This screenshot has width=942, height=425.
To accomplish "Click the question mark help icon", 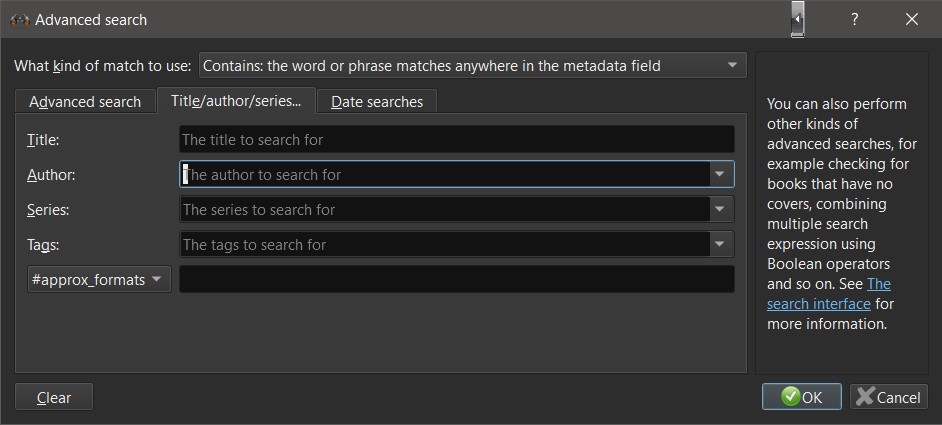I will coord(854,19).
